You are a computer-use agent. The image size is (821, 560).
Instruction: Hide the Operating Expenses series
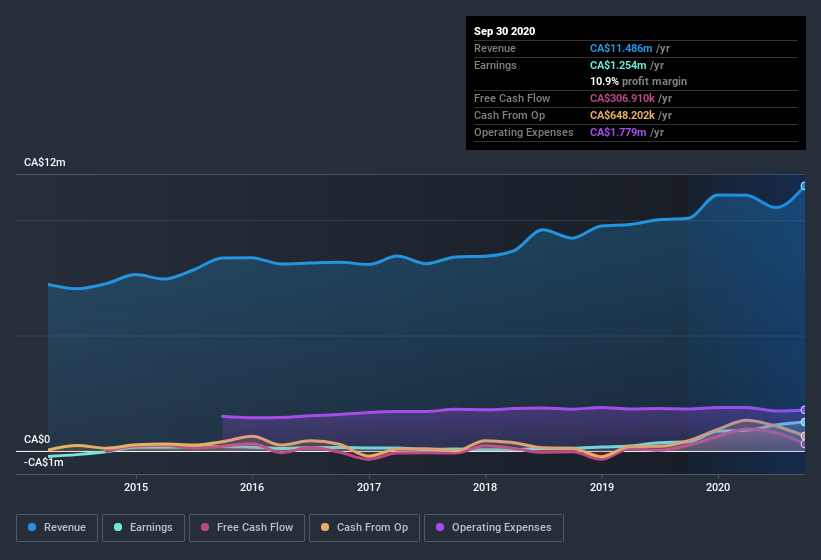coord(494,528)
